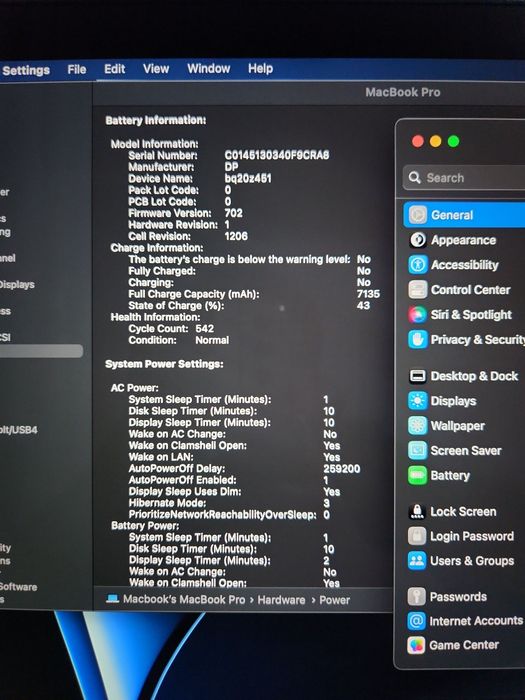
Task: Open the Lock Screen icon
Action: coord(417,511)
